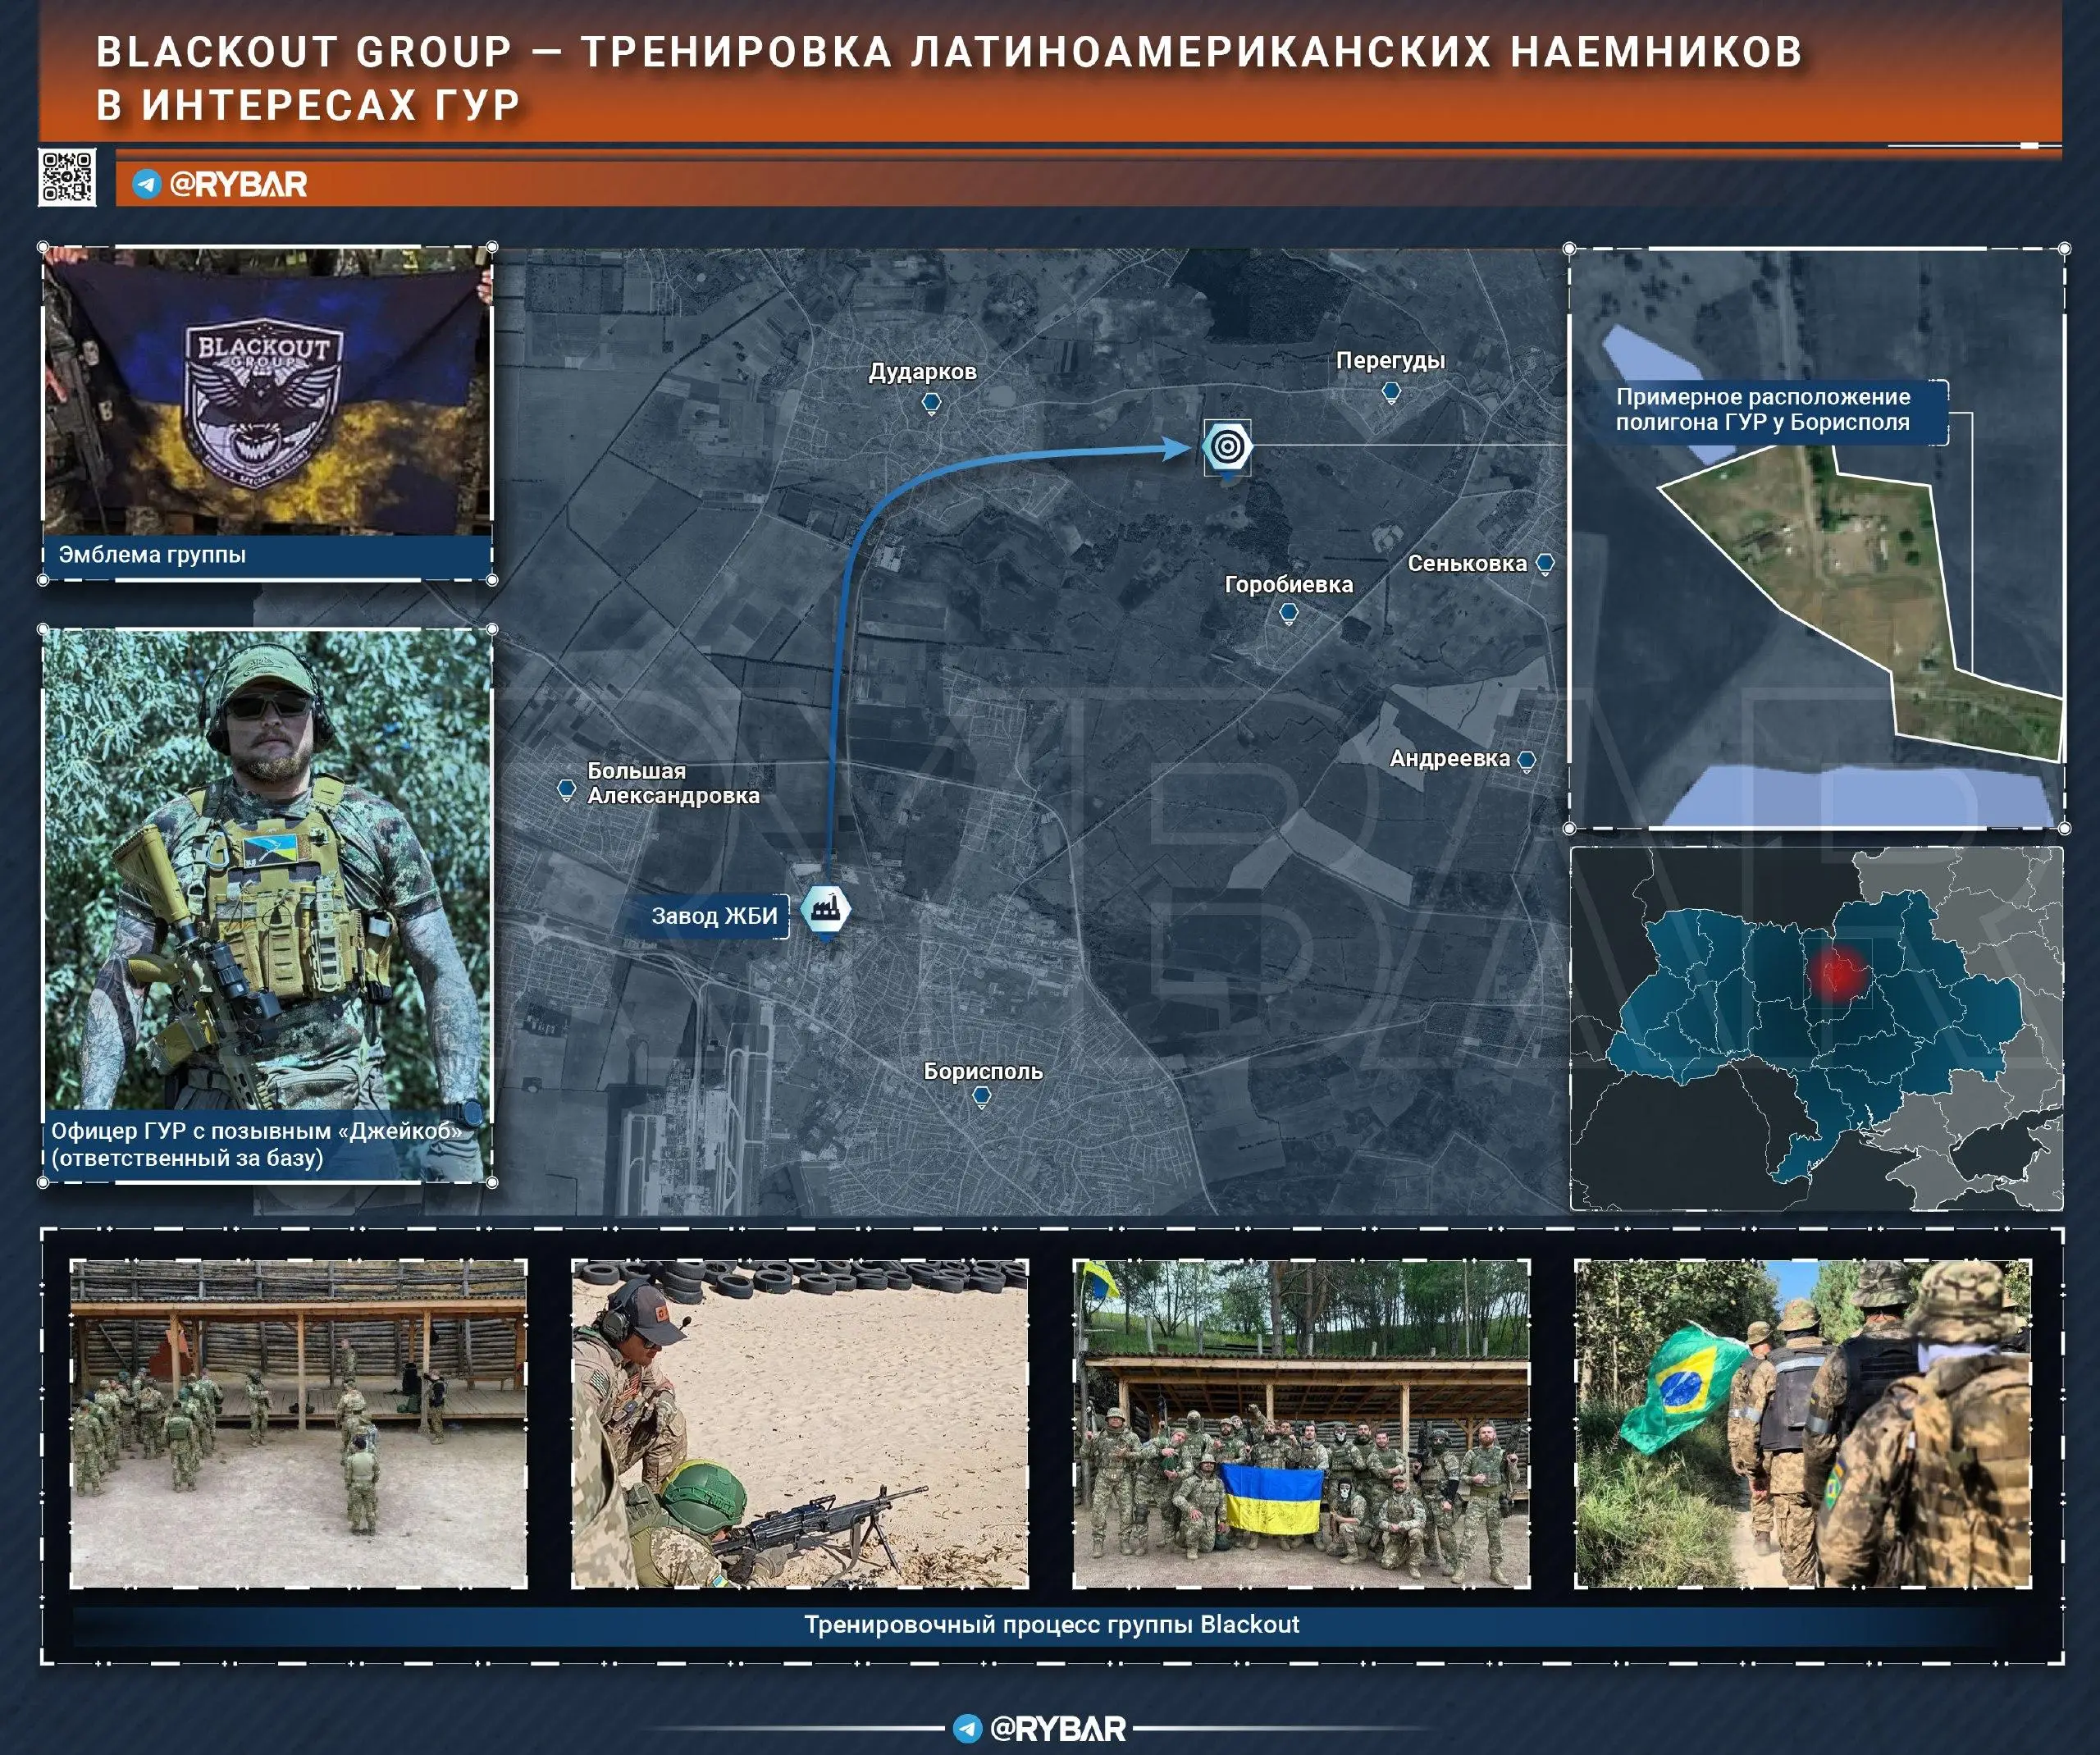This screenshot has width=2100, height=1755.
Task: Open the Brazilian flag photo
Action: (1802, 1423)
